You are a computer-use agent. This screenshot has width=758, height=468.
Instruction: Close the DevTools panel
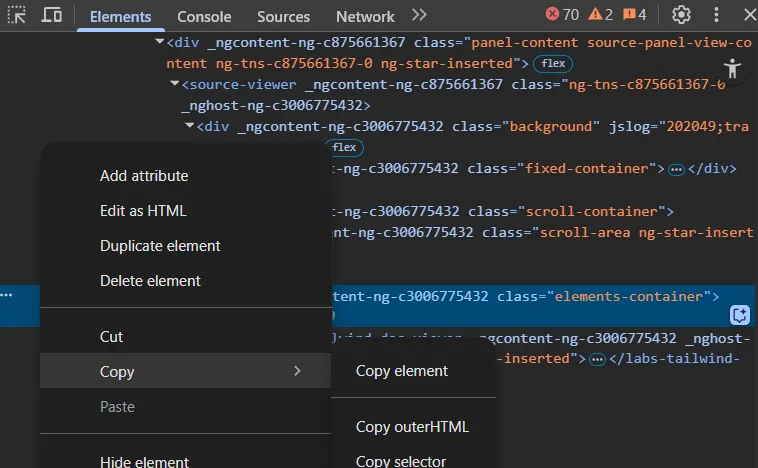750,15
